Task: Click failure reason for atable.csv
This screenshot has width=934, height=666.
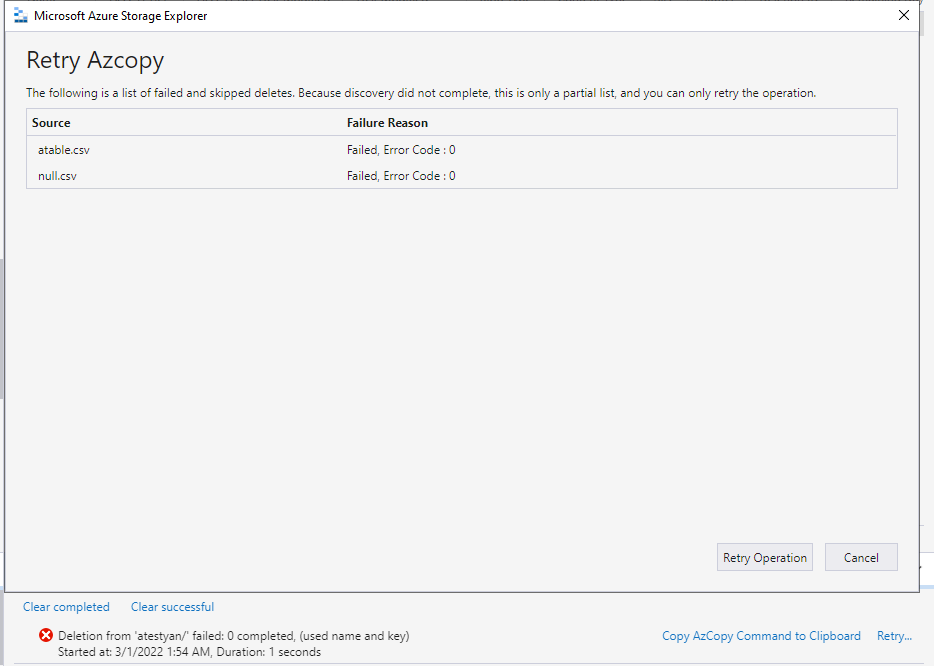Action: [401, 150]
